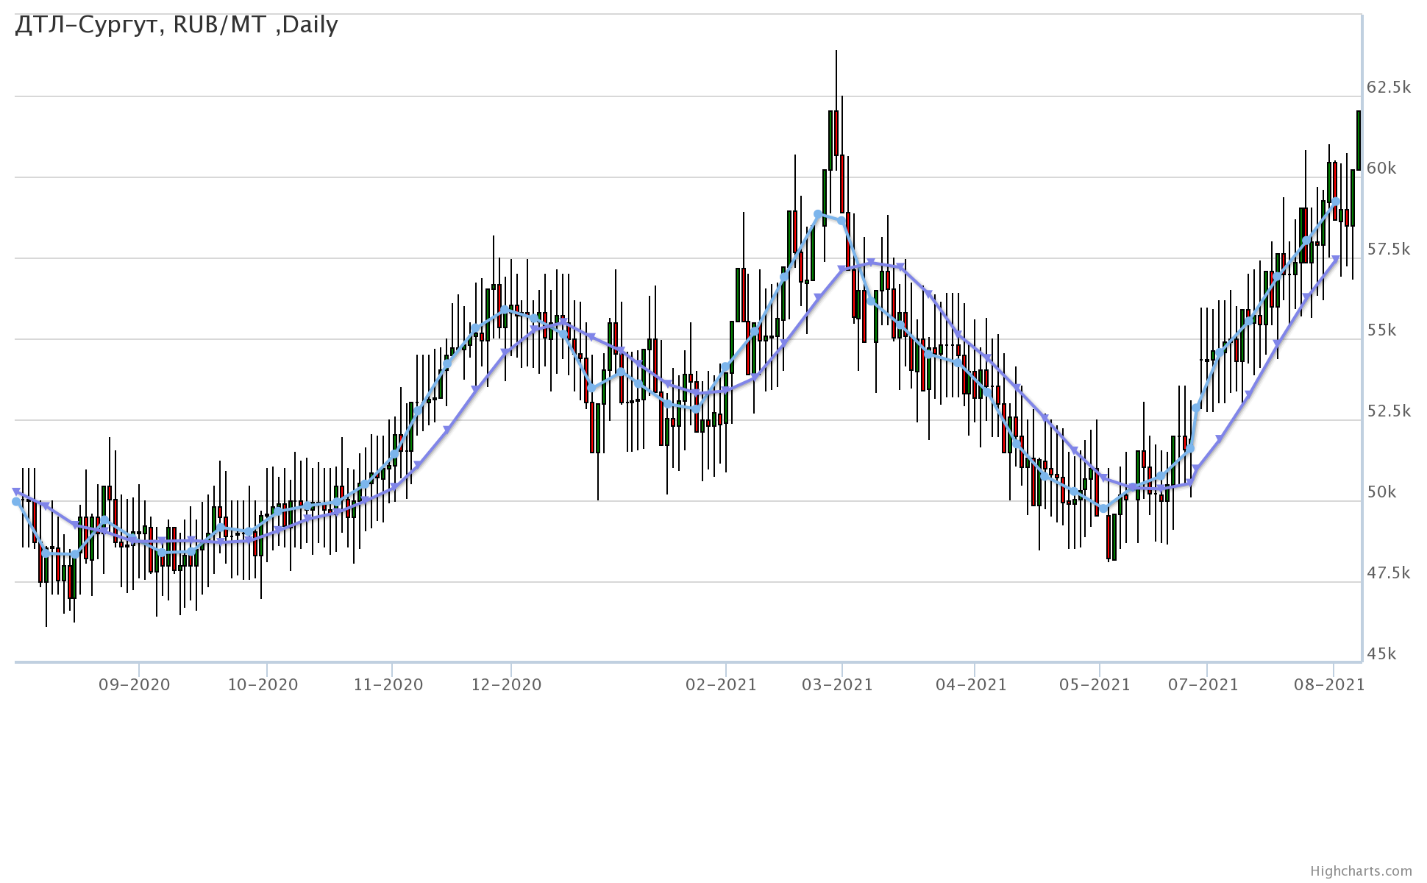Select the 07-2021 x-axis date label
The height and width of the screenshot is (883, 1427).
[1203, 685]
